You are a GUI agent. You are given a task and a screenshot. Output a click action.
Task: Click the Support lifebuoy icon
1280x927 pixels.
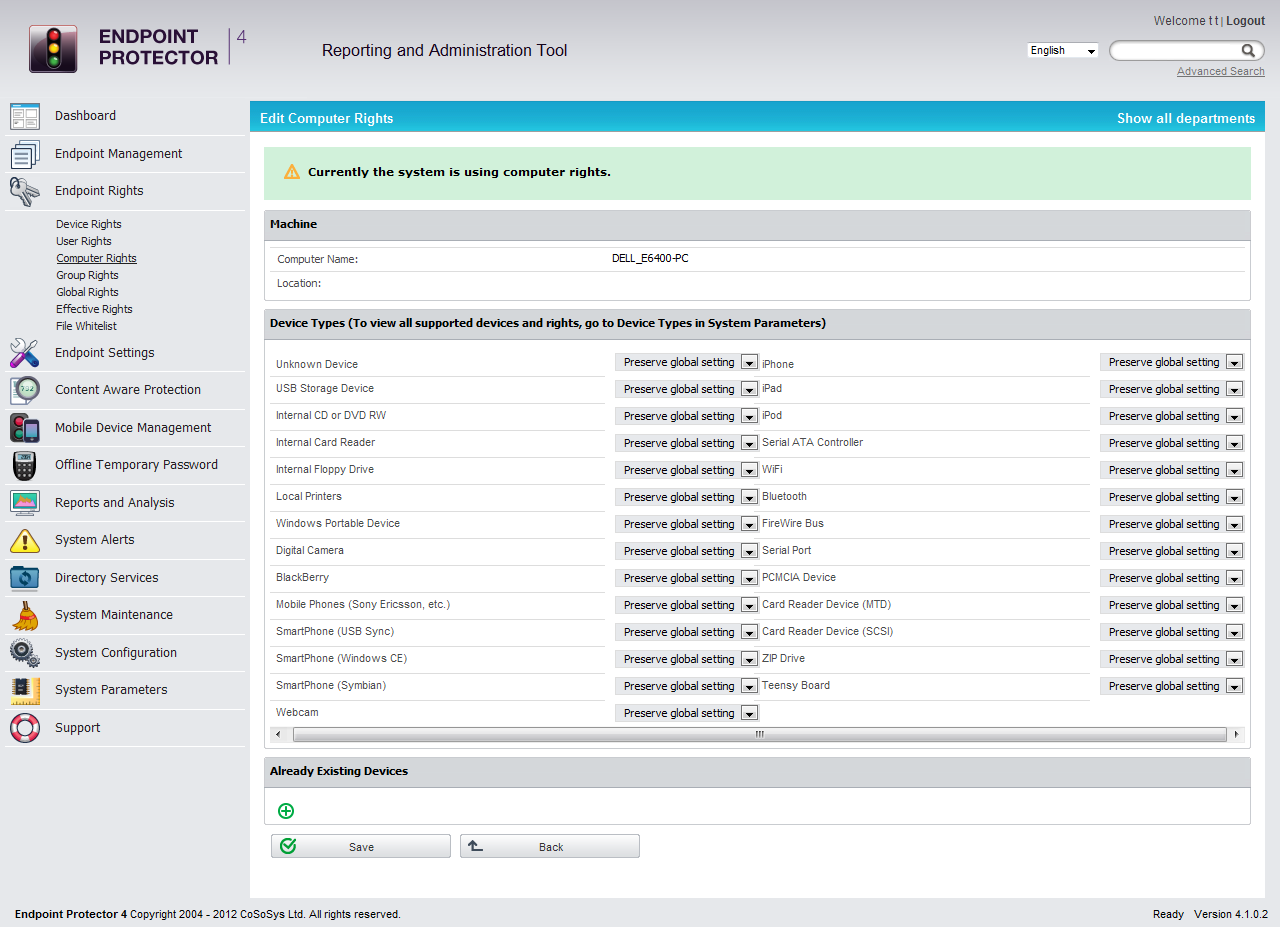tap(25, 728)
